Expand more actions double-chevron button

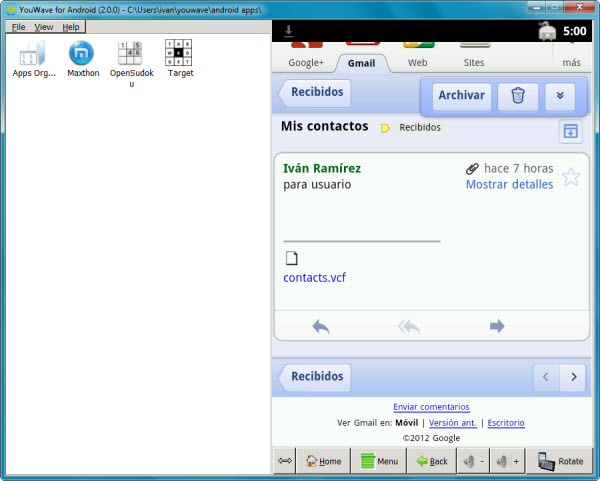(559, 96)
